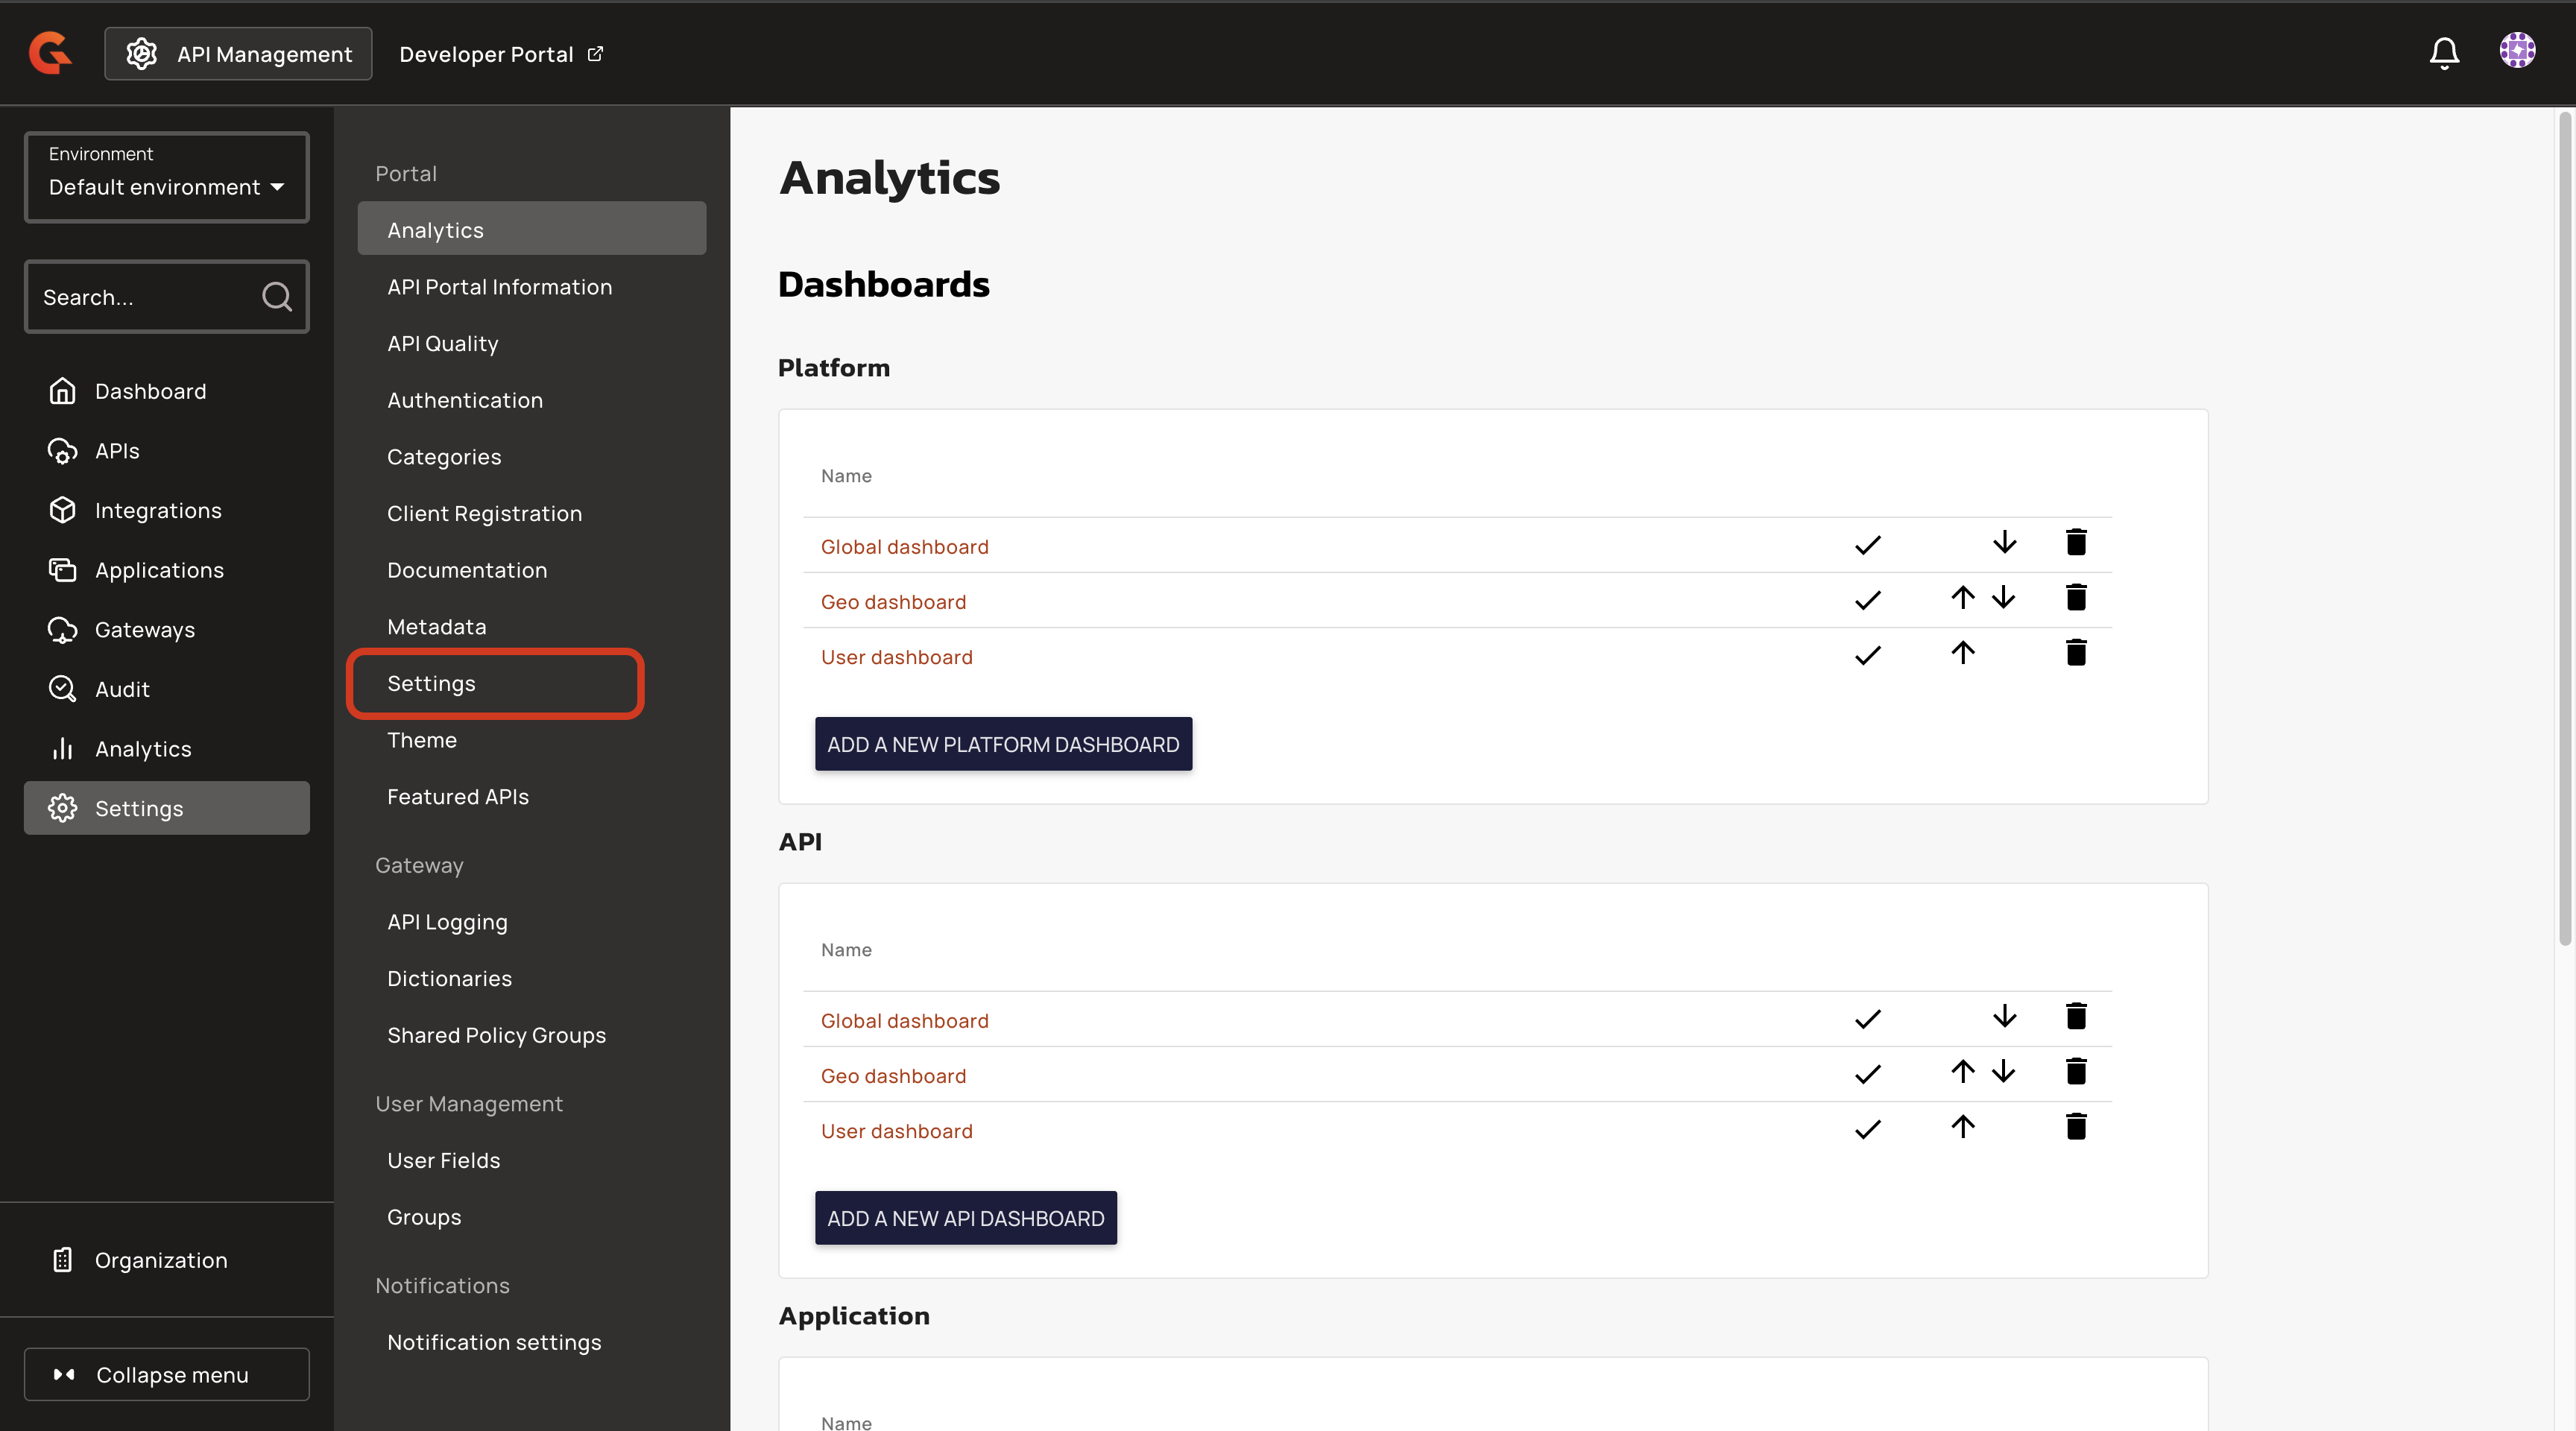Viewport: 2576px width, 1431px height.
Task: Click Add a New Platform Dashboard
Action: [x=1002, y=744]
